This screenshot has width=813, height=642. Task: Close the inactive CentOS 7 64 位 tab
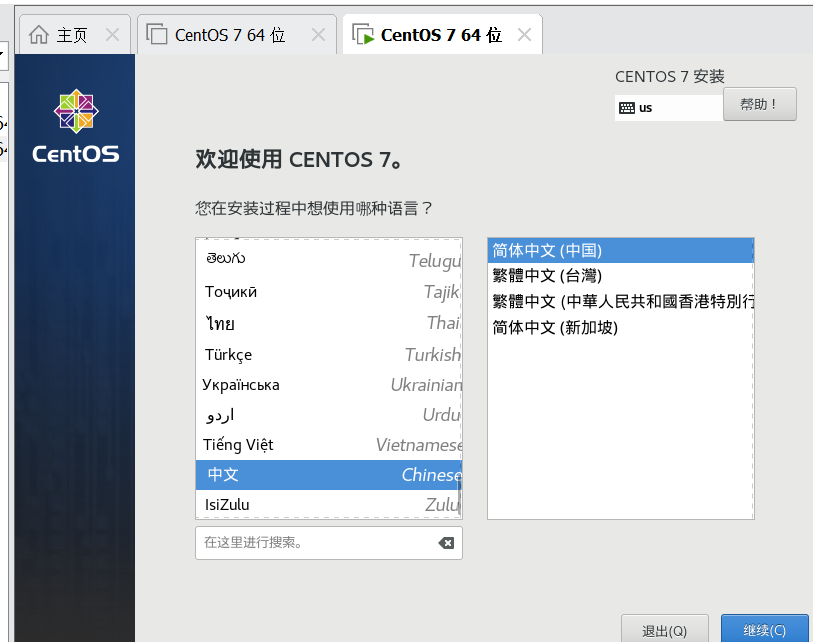tap(318, 35)
